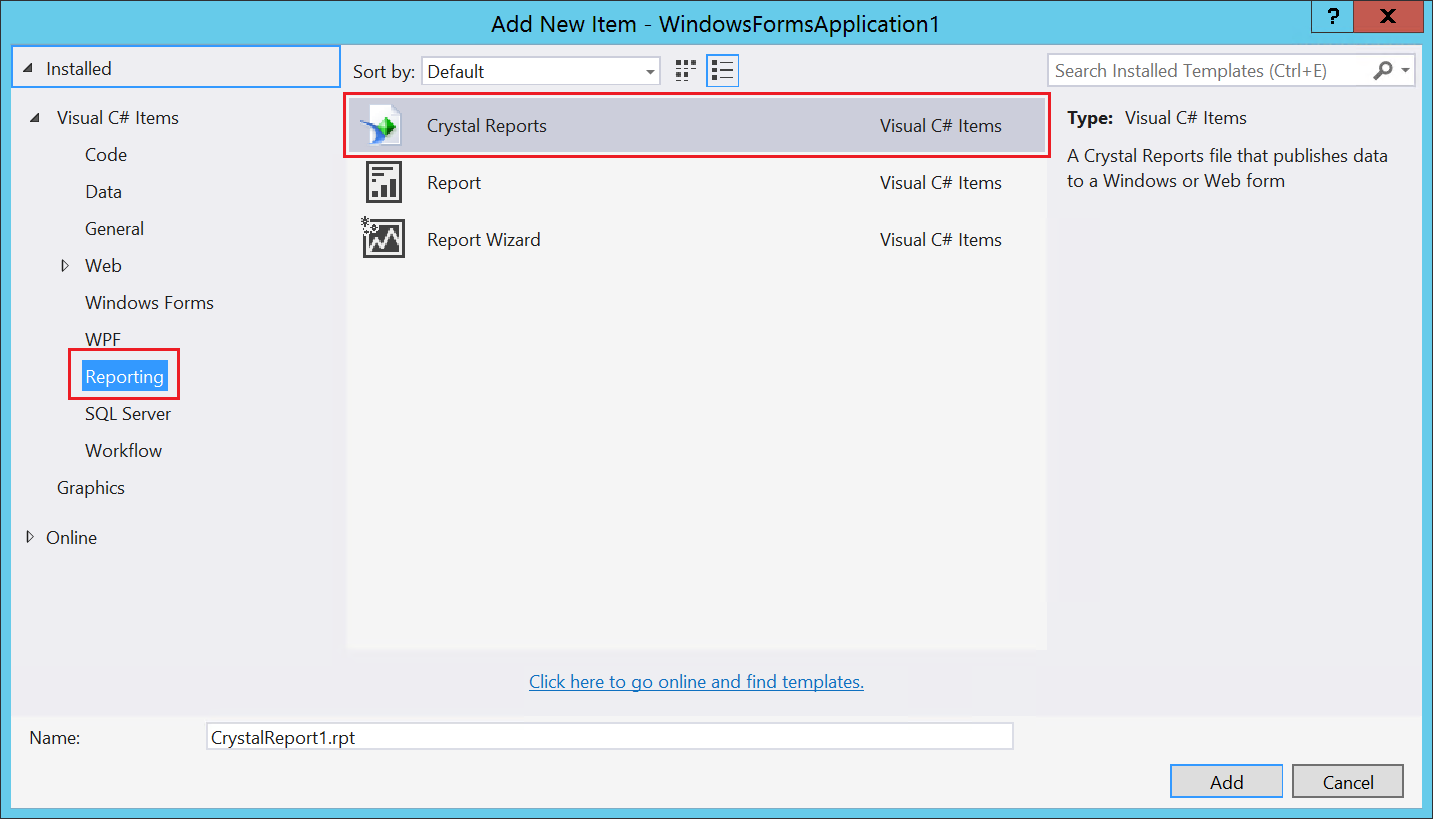Select the Report Wizard item name

pos(484,240)
